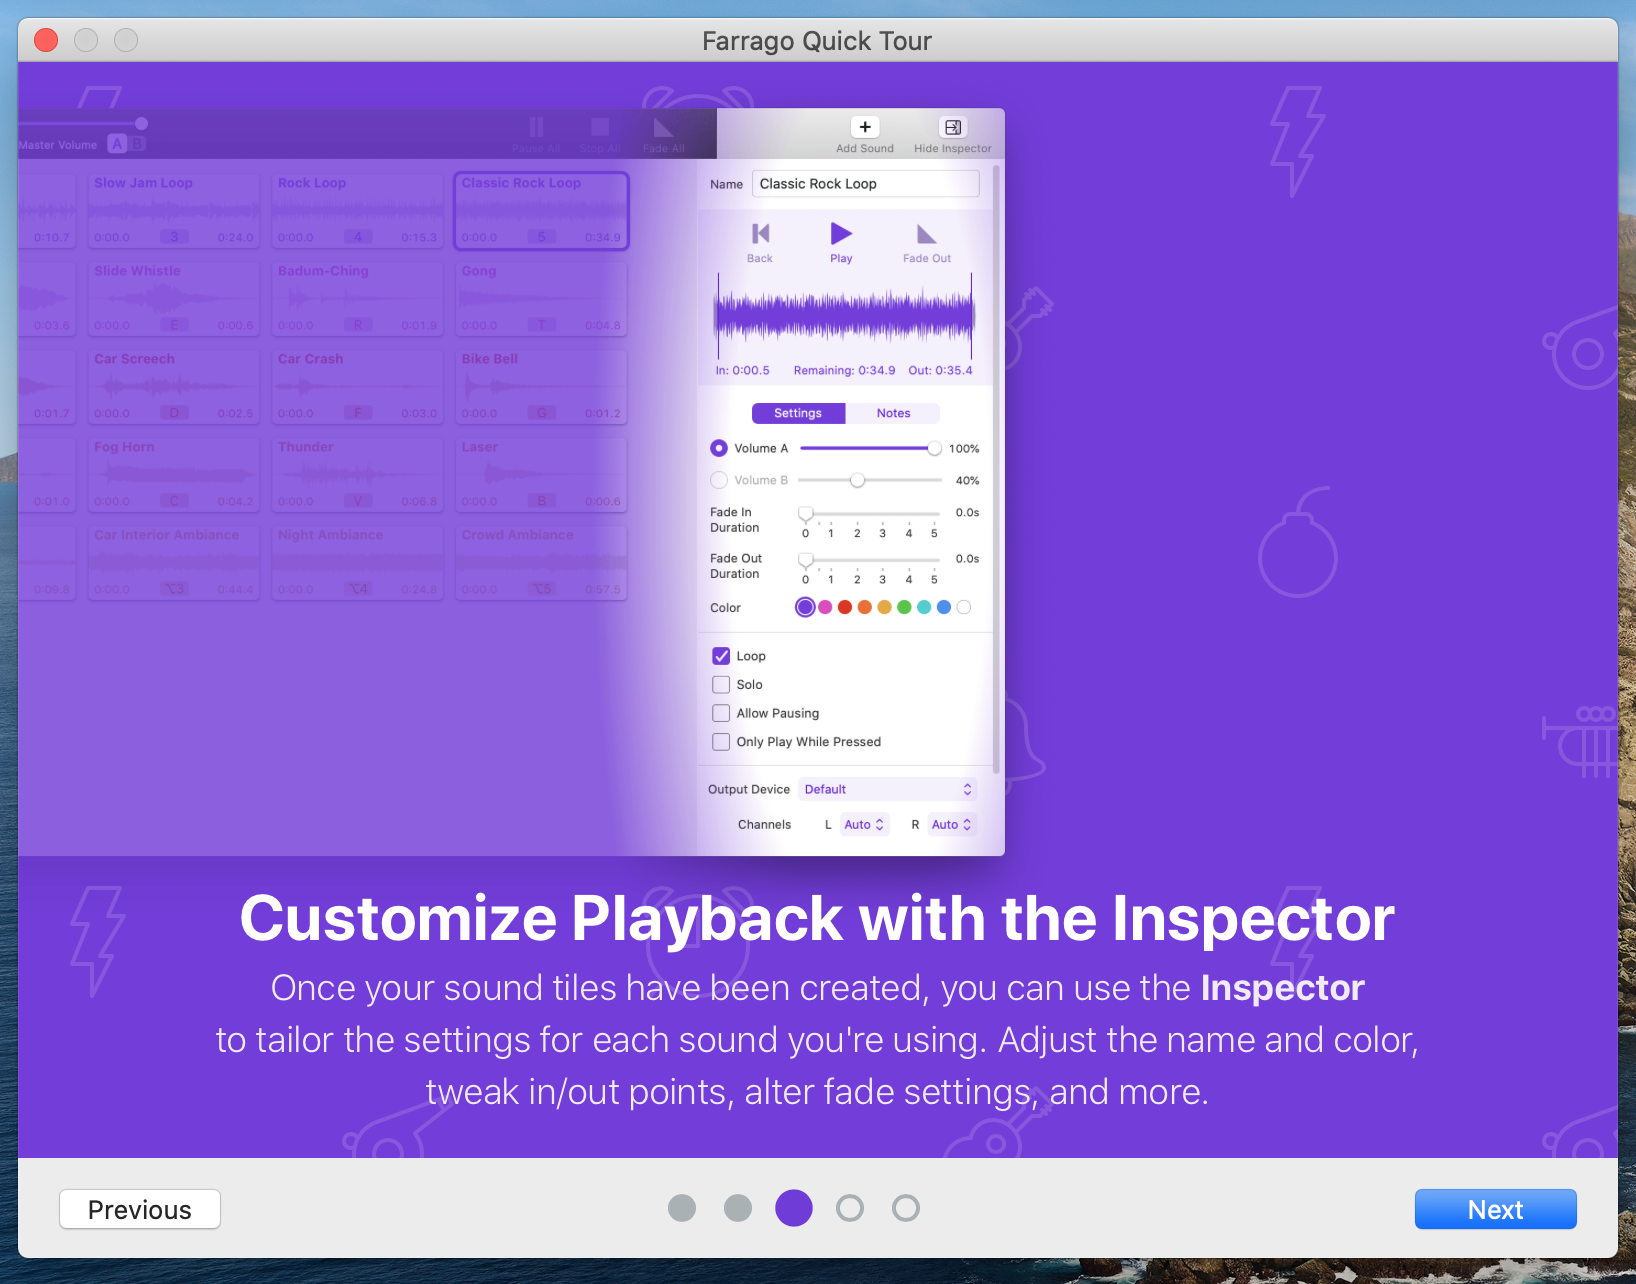Open the Output Device dropdown
Image resolution: width=1636 pixels, height=1284 pixels.
point(888,789)
